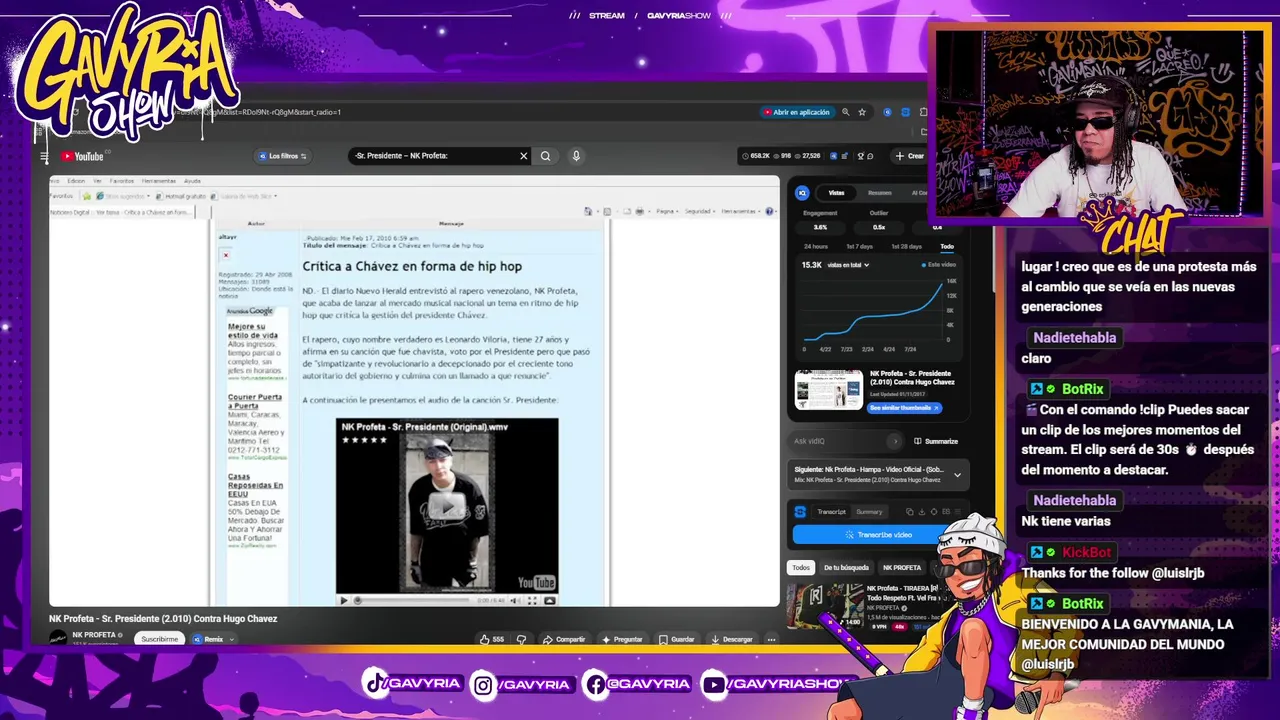Save video with Guardar button
This screenshot has height=720, width=1280.
pos(676,639)
